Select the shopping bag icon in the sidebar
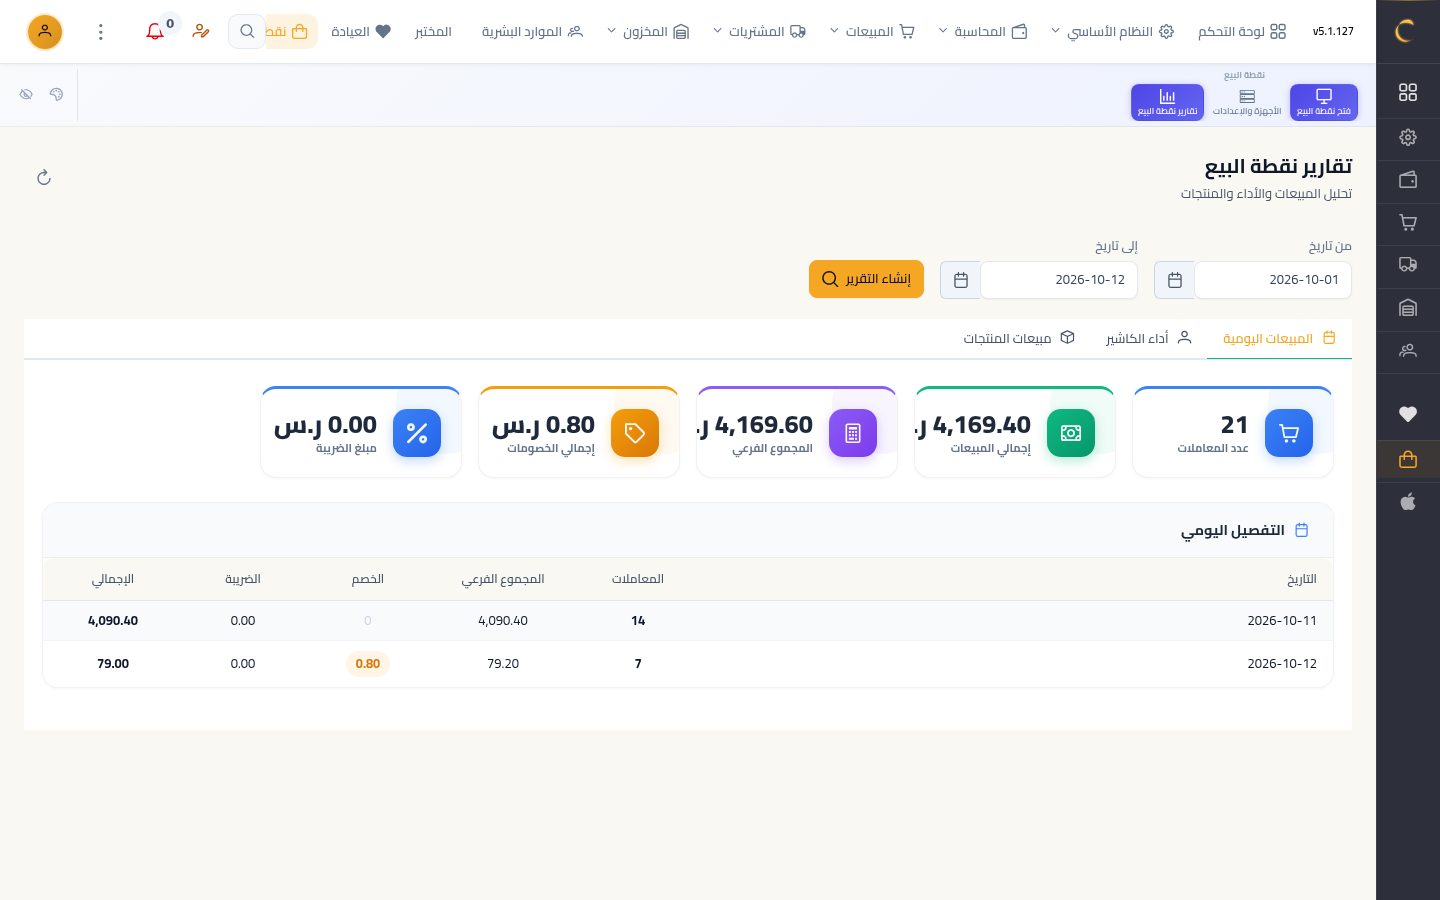This screenshot has width=1440, height=900. point(1408,459)
